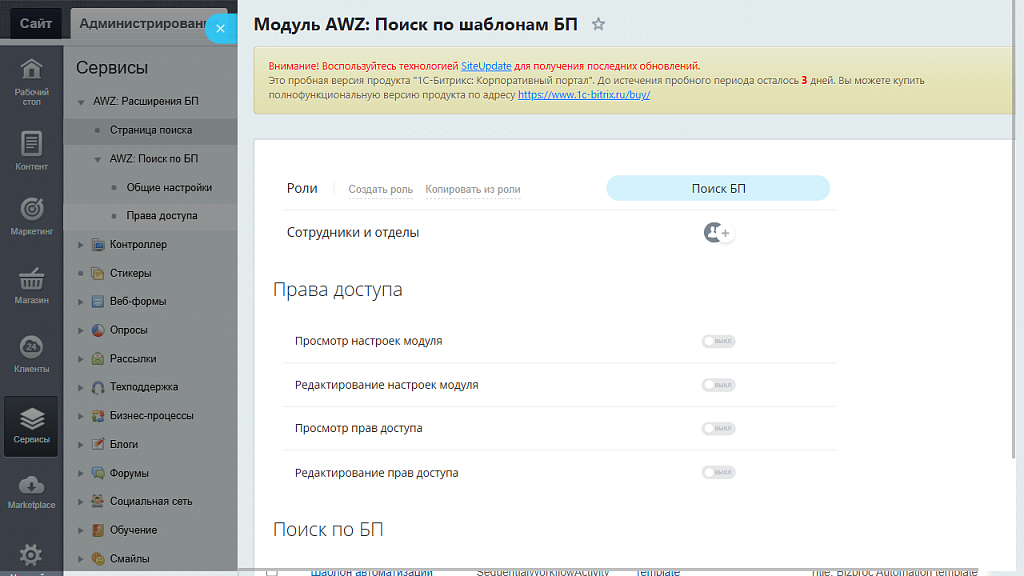Toggle Просмотр прав доступа switch
The width and height of the screenshot is (1024, 576).
718,428
